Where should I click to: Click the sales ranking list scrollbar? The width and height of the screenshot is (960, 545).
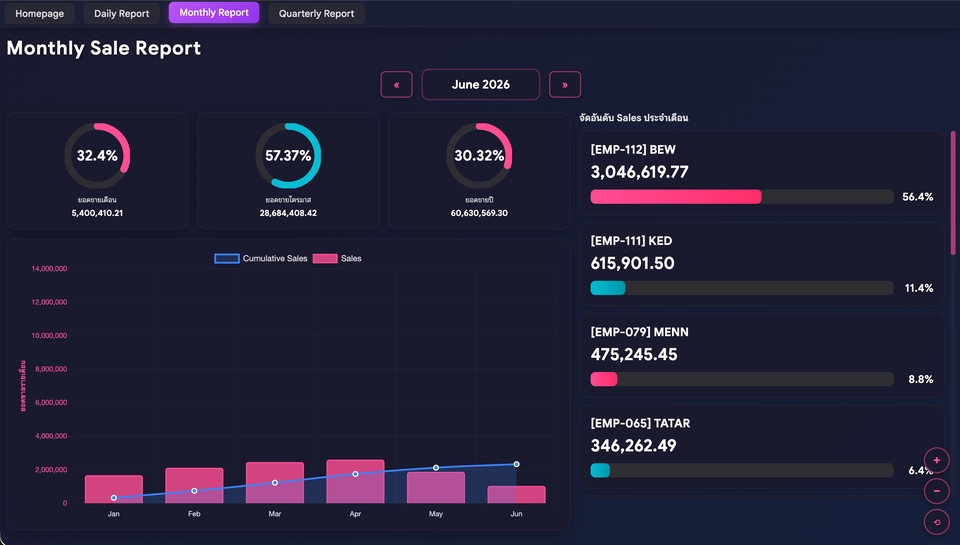pos(953,193)
